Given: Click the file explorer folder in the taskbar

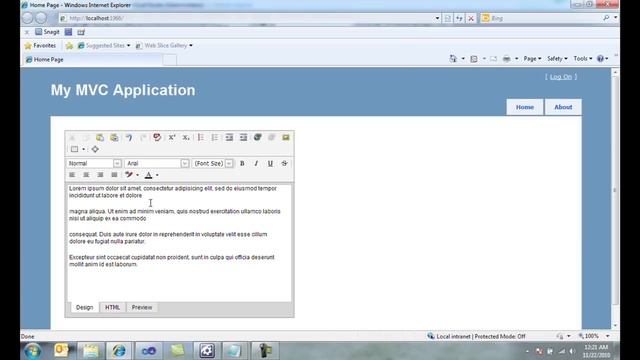Looking at the screenshot, I should 91,351.
